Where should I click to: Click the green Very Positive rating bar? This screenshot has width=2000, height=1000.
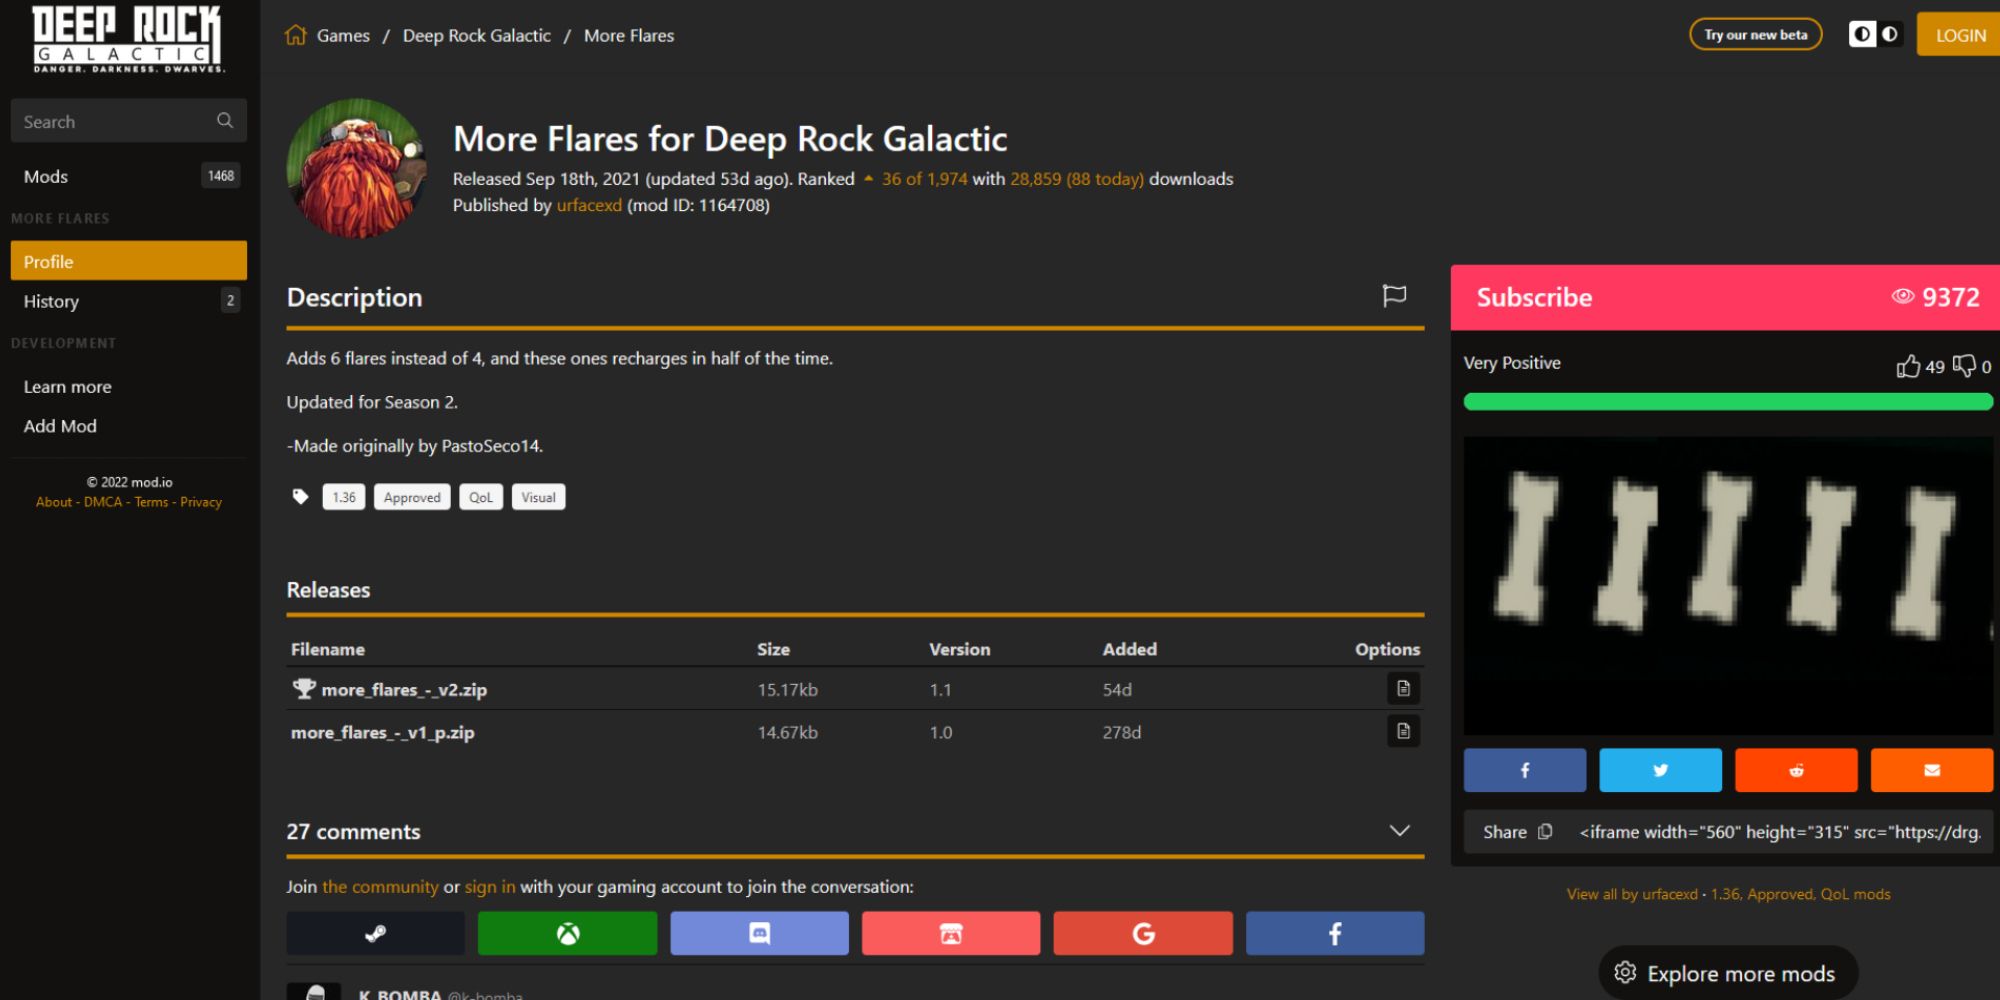[1728, 401]
